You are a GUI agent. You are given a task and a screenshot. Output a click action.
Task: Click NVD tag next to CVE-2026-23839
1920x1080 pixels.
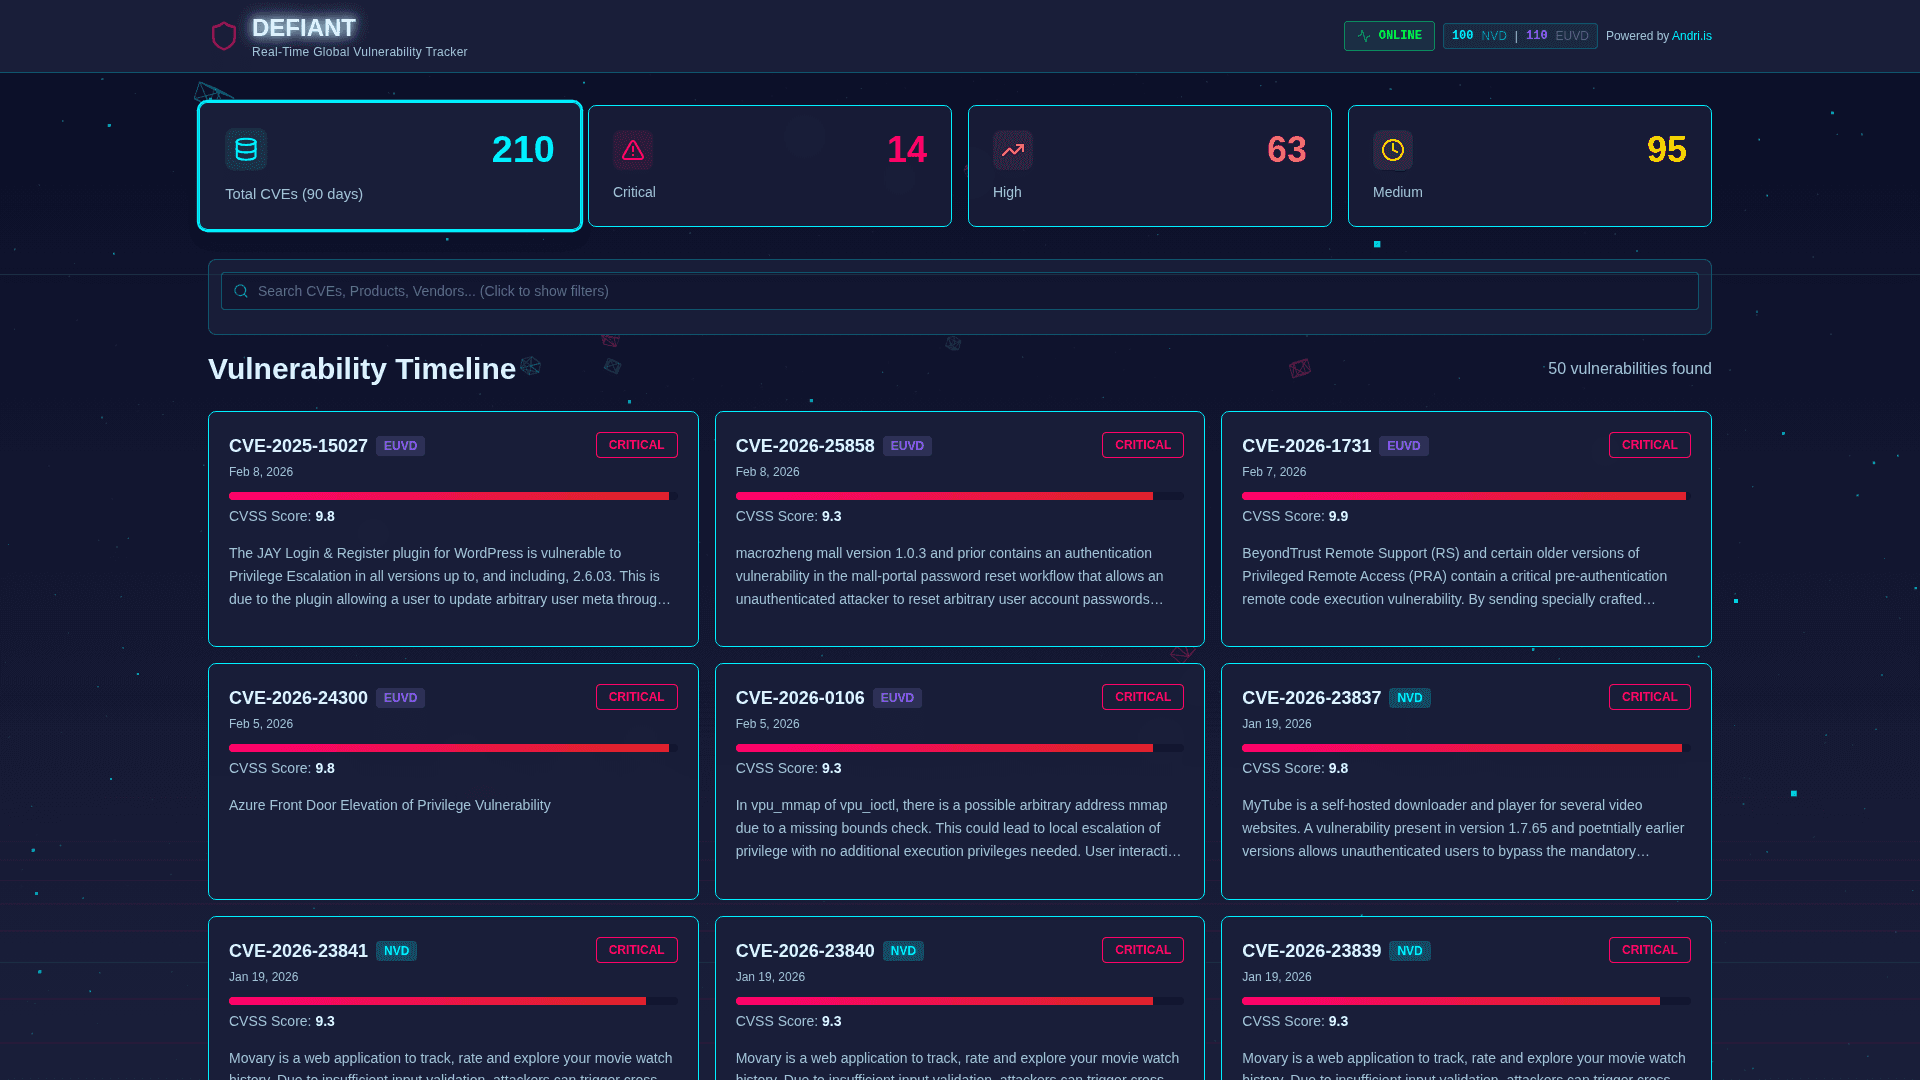(1410, 951)
